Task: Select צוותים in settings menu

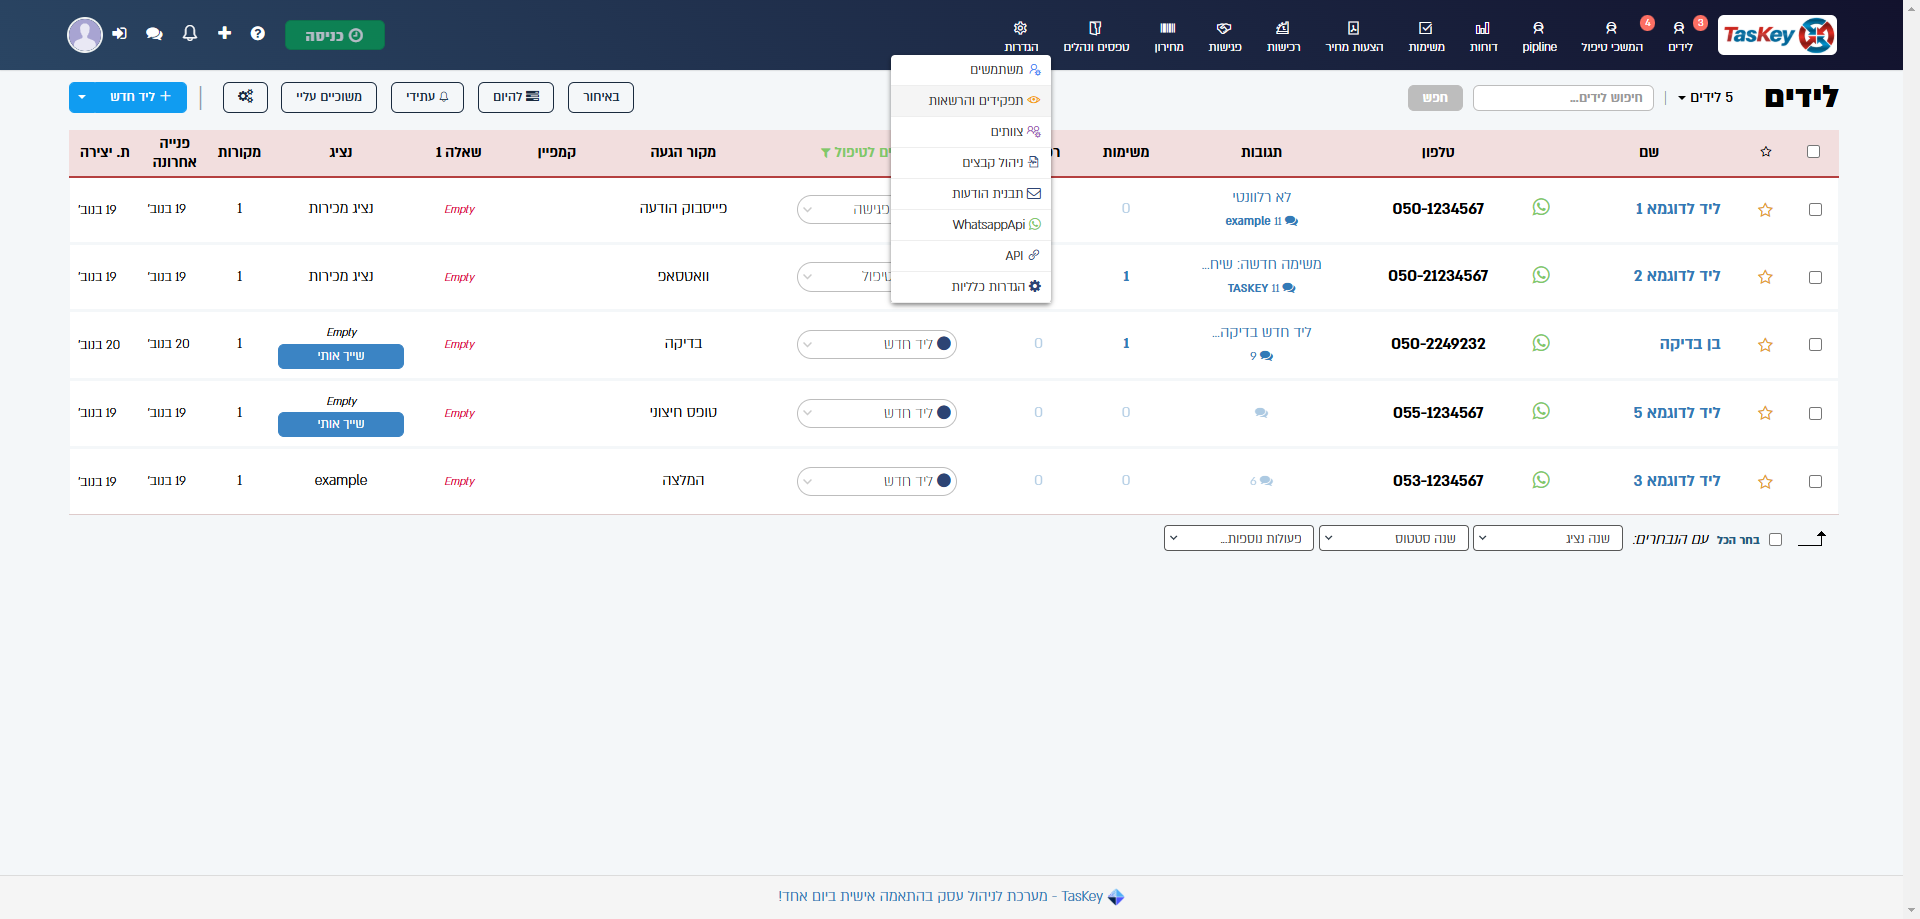Action: pyautogui.click(x=970, y=132)
